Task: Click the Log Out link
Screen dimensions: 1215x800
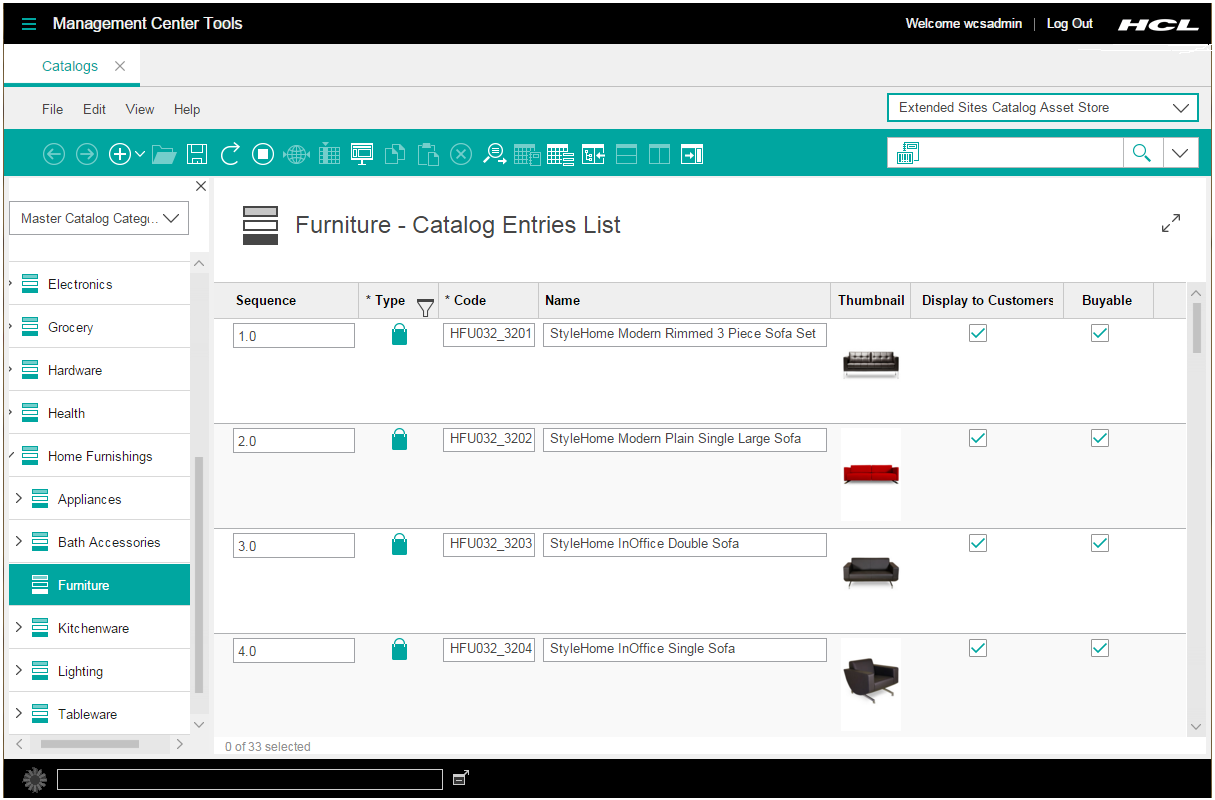Action: pyautogui.click(x=1069, y=24)
